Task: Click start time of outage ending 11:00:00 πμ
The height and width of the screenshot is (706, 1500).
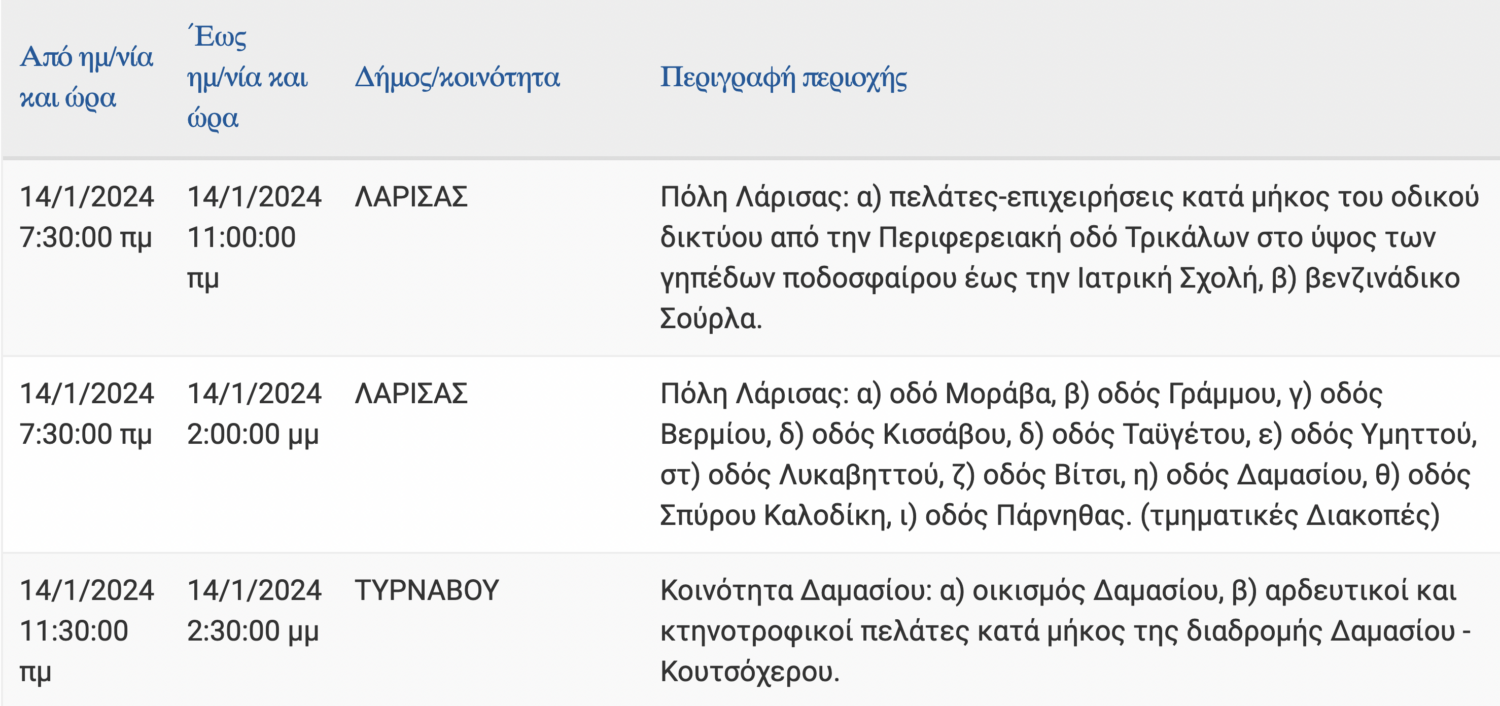Action: 87,219
